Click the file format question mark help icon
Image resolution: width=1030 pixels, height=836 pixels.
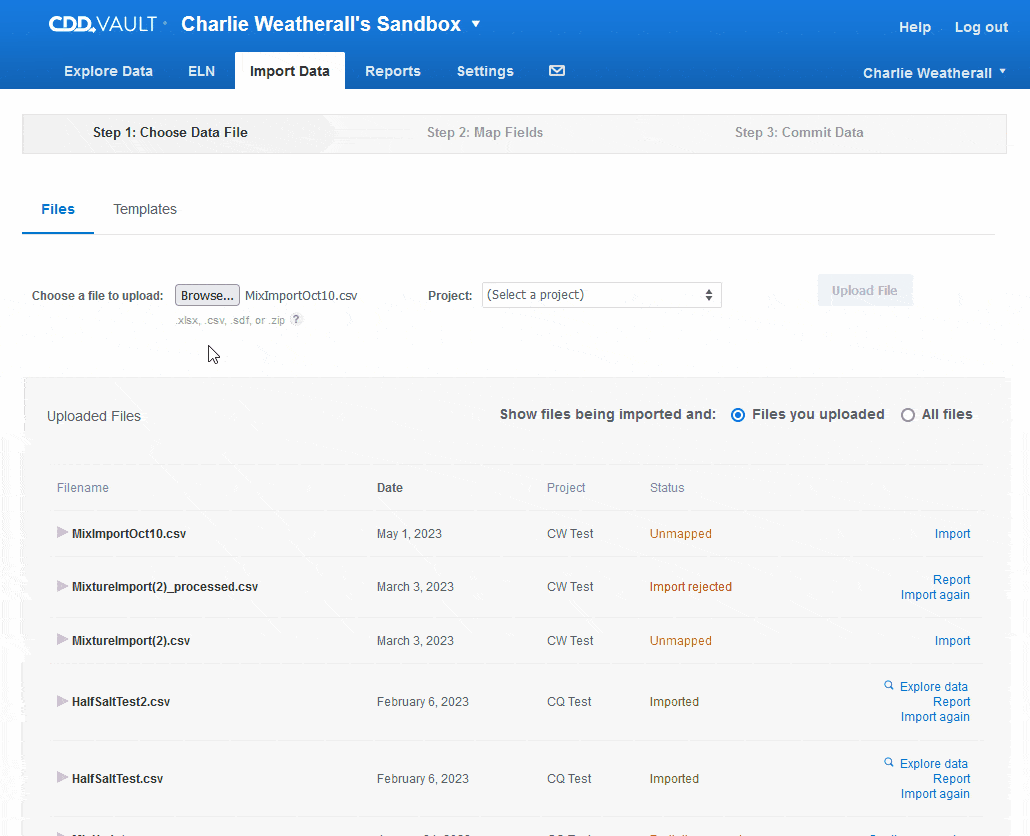294,320
